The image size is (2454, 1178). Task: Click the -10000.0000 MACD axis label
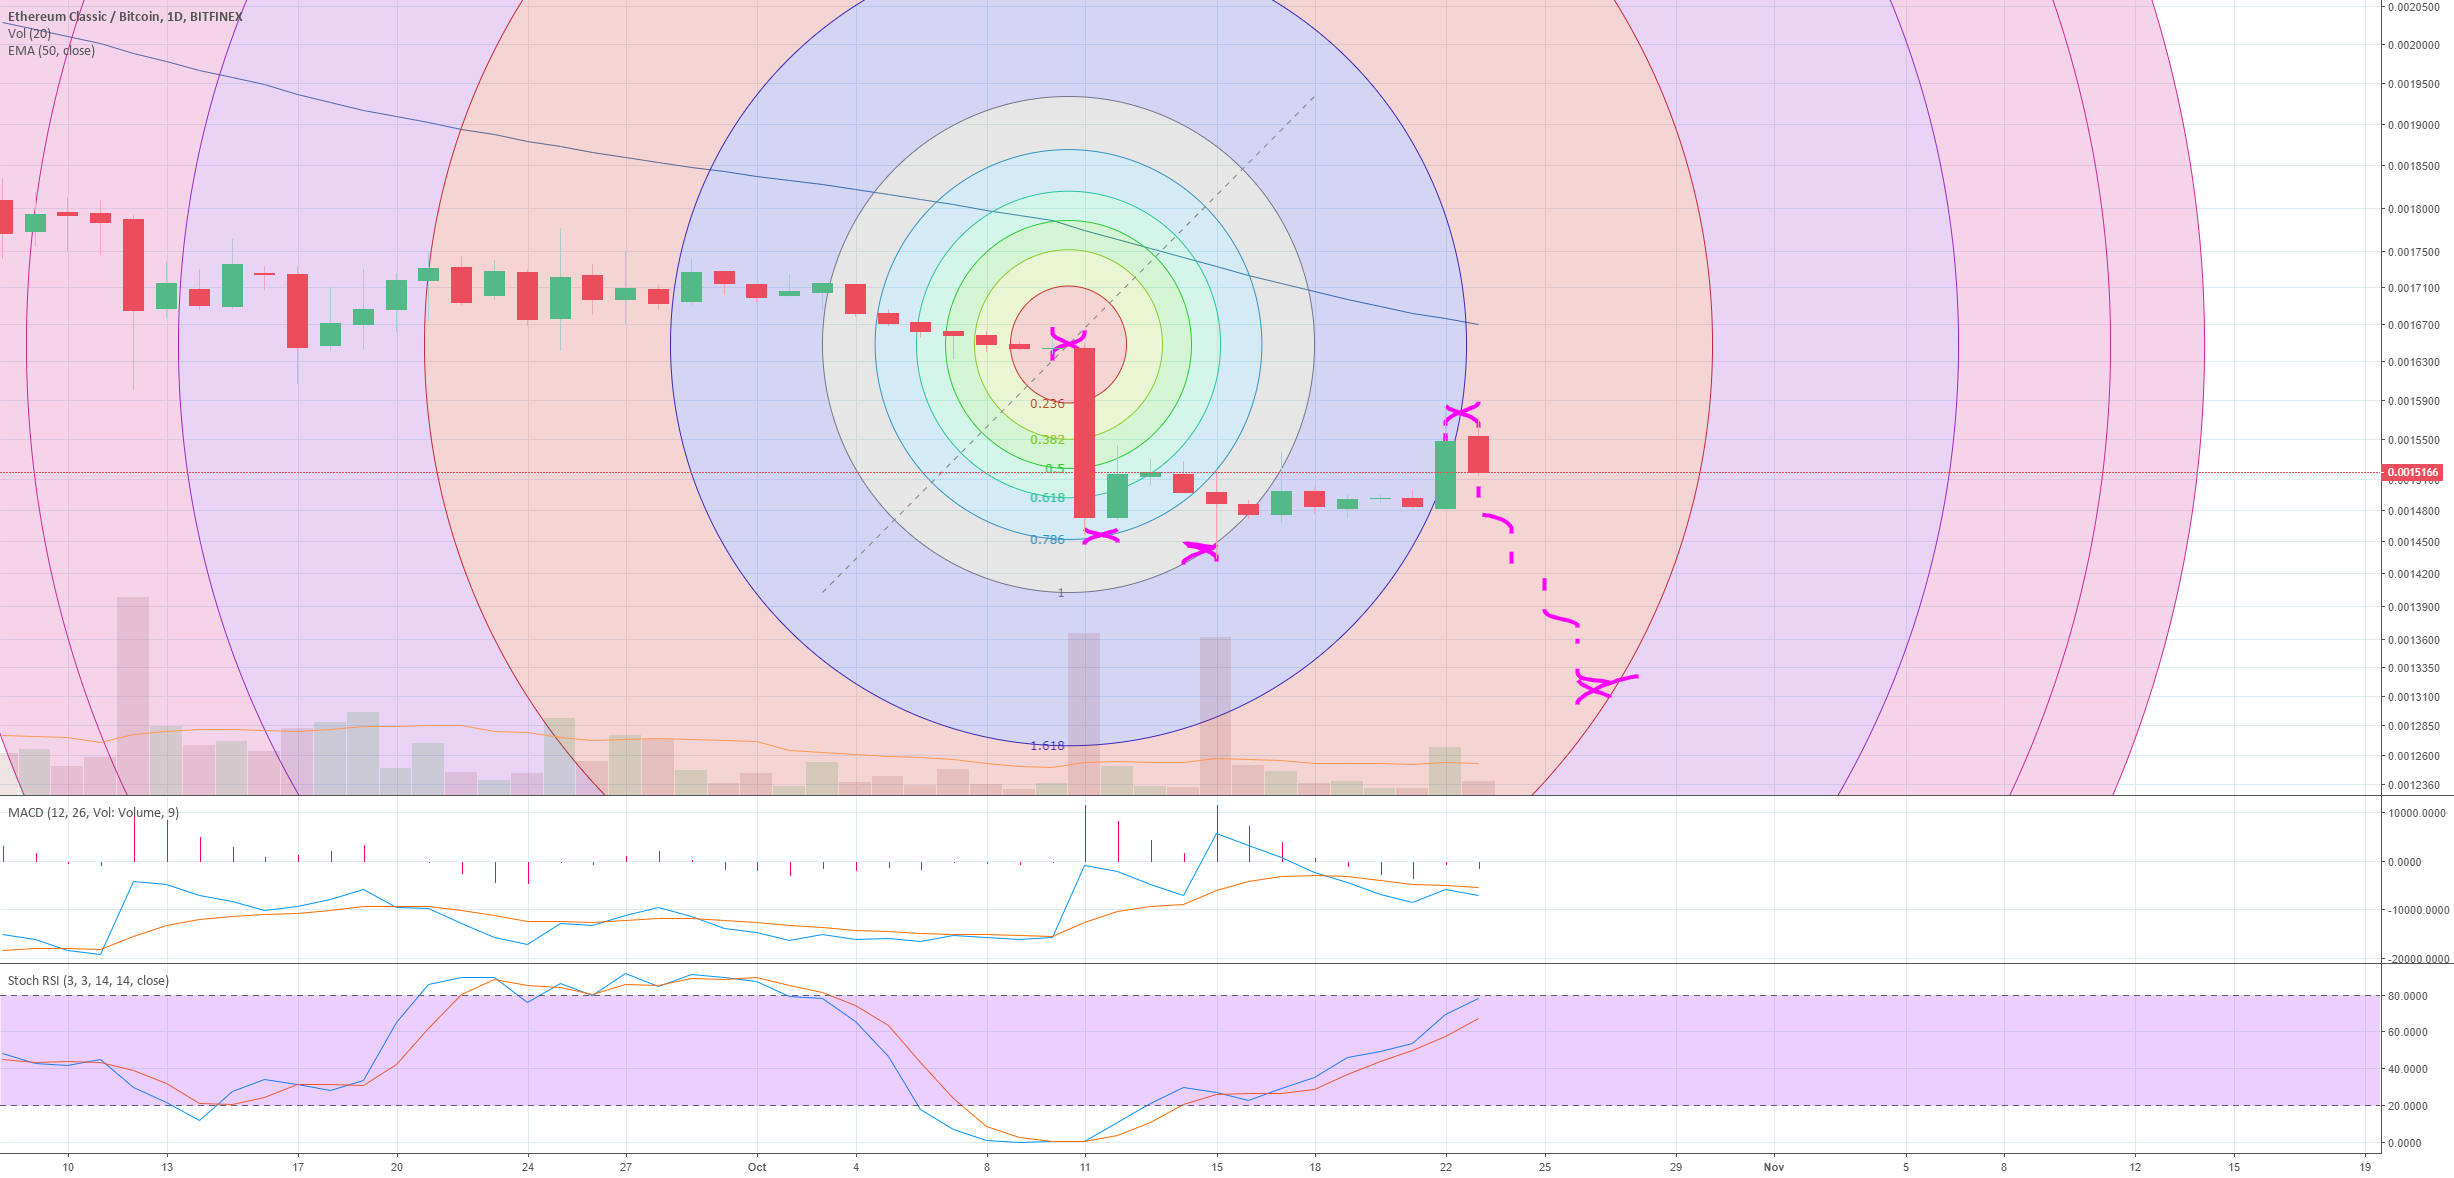pos(2417,910)
